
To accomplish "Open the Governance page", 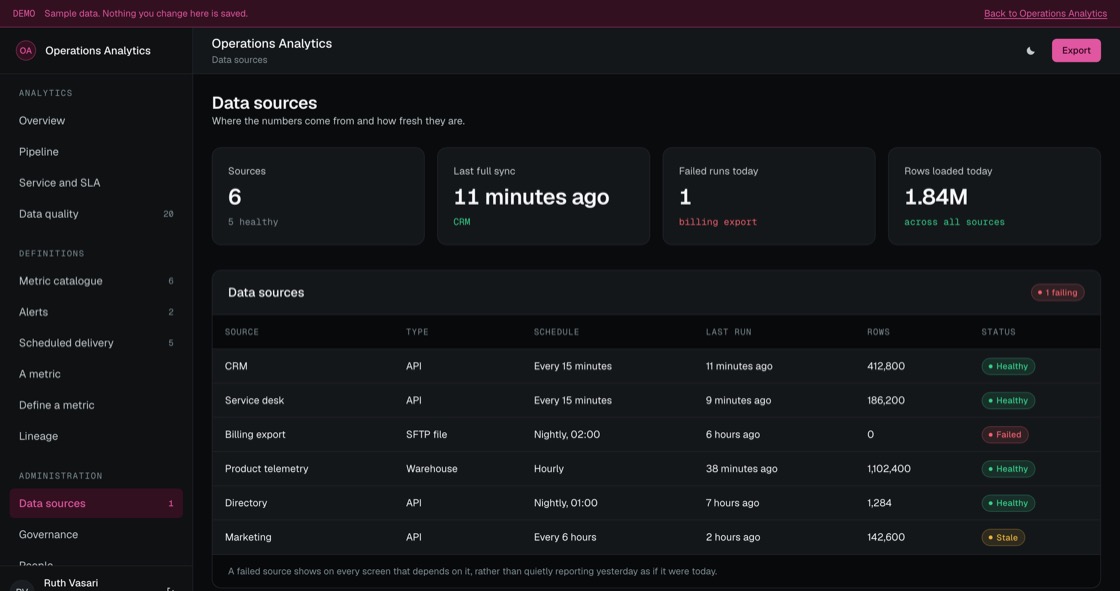I will click(96, 535).
